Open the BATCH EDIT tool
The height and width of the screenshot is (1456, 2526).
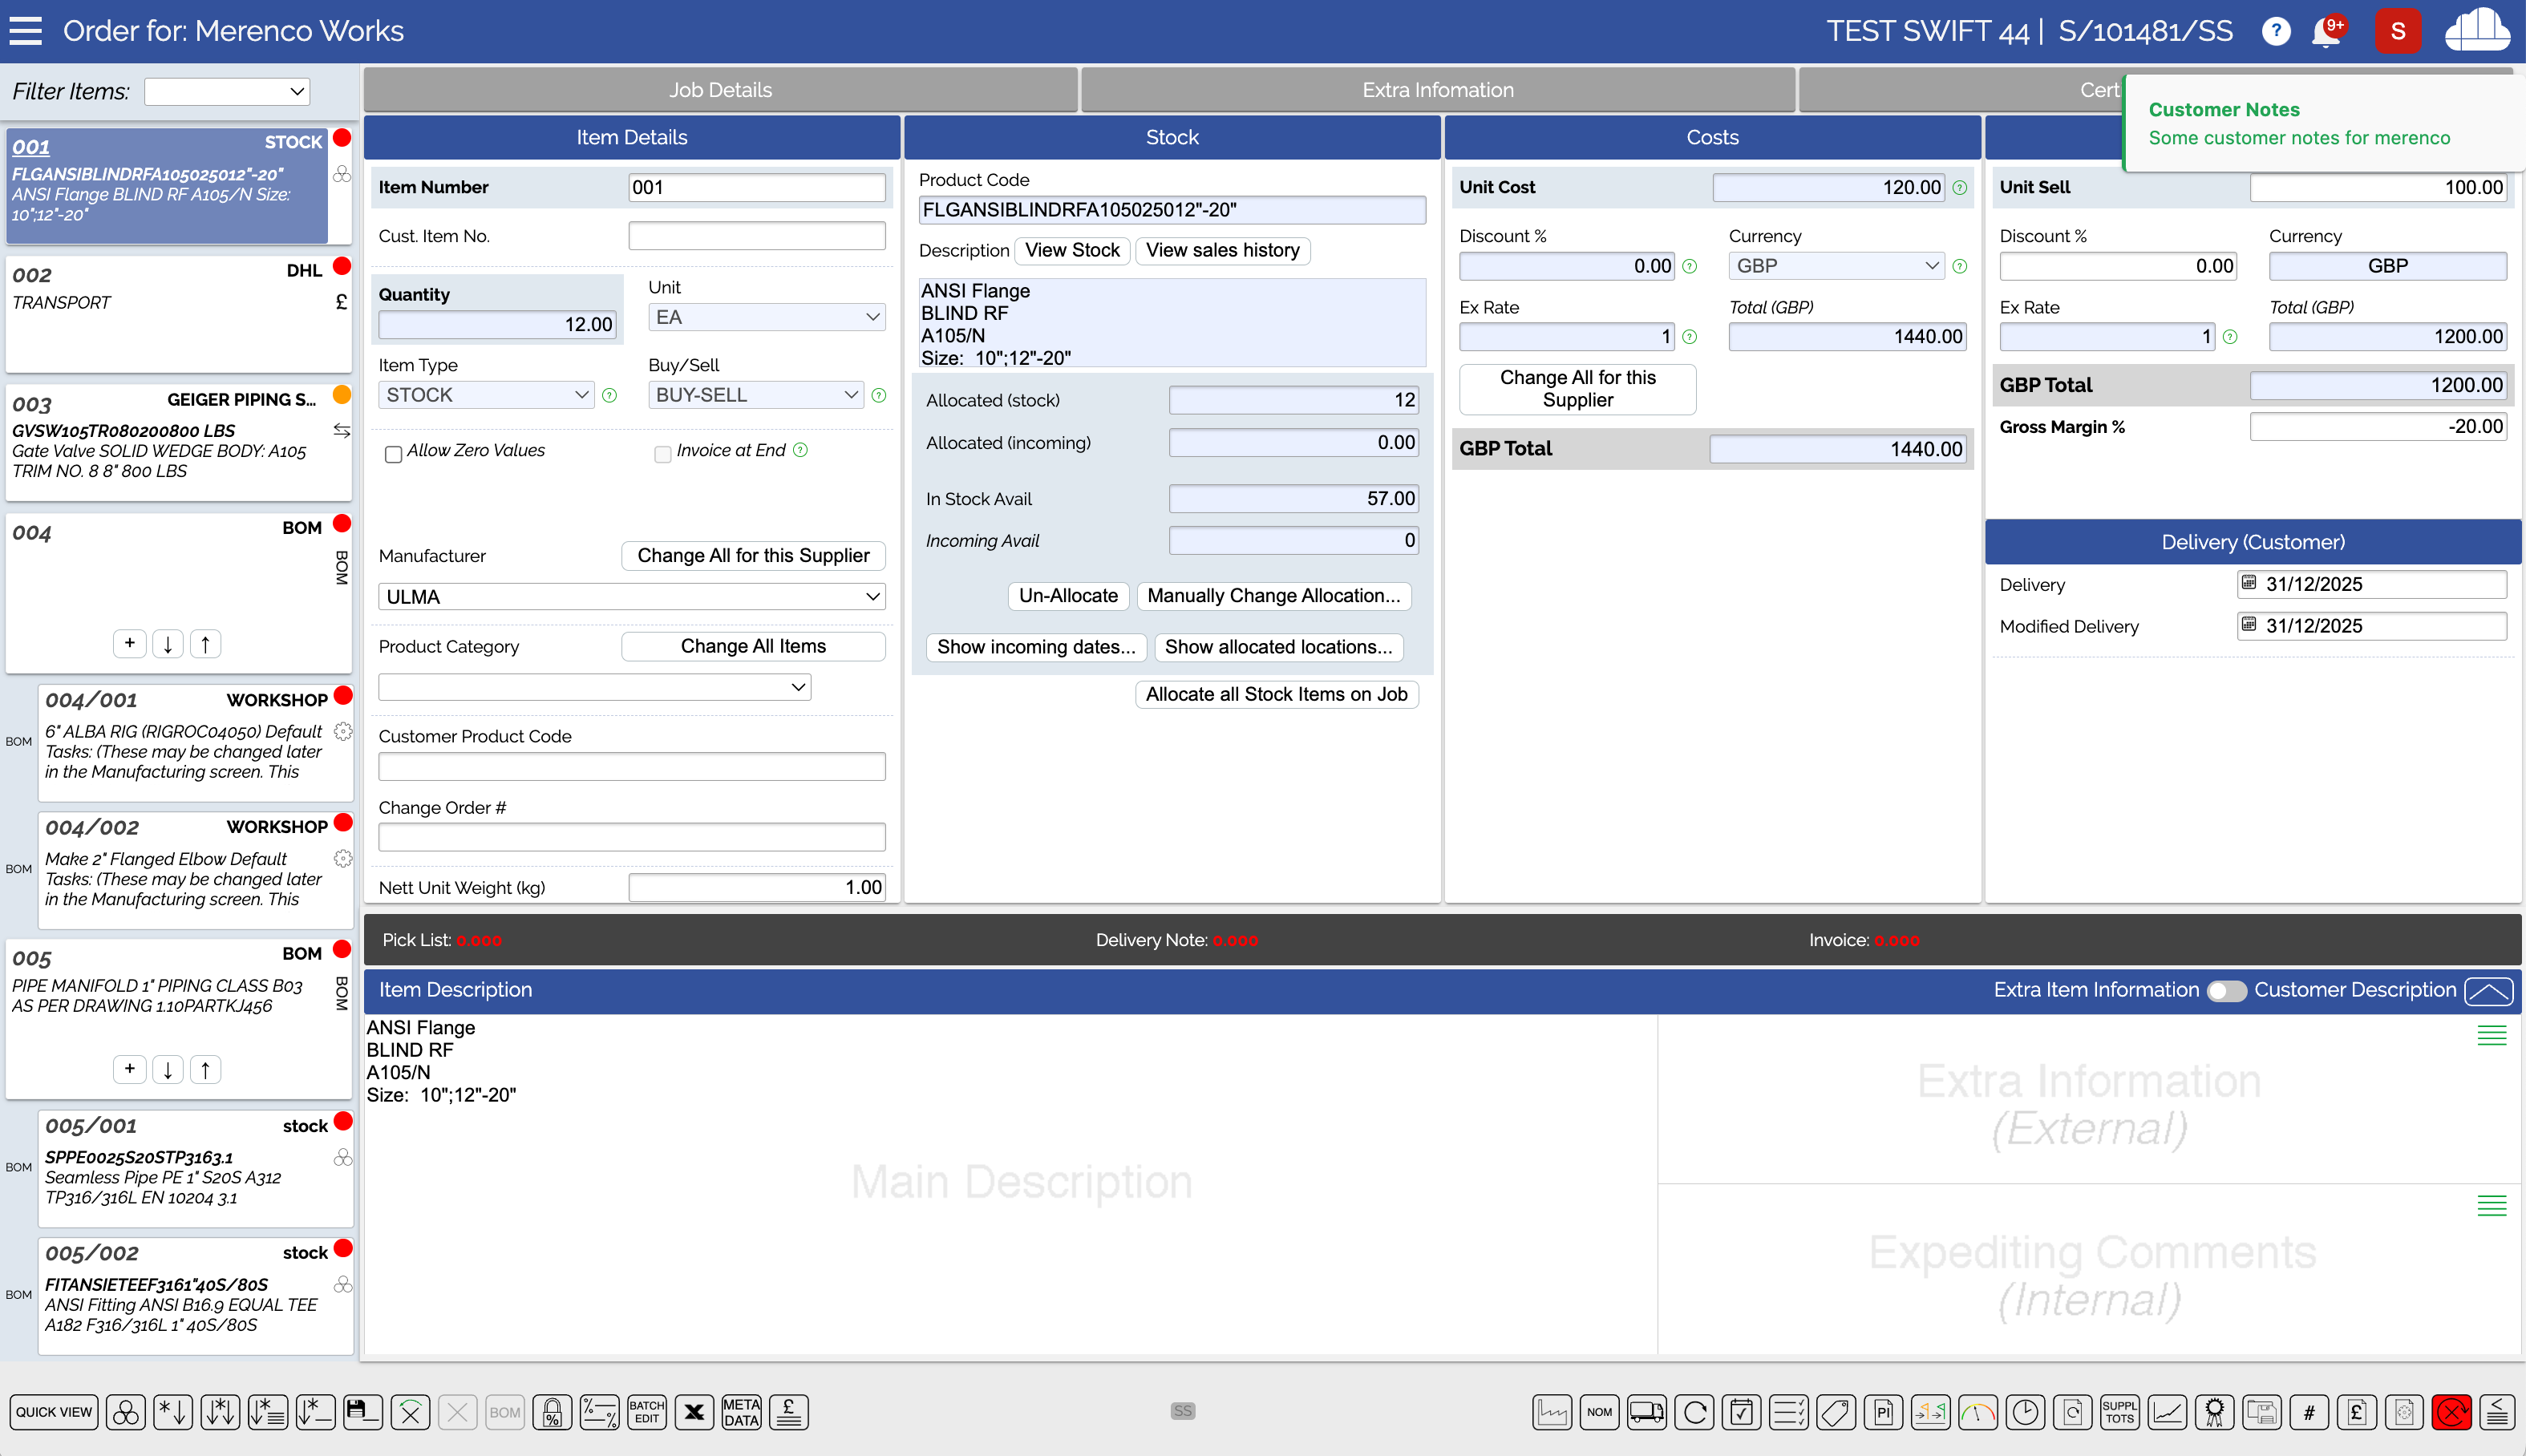pos(646,1412)
